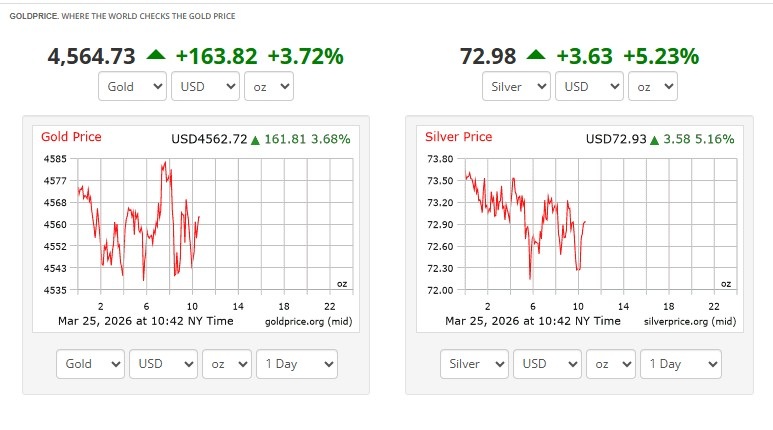
Task: Click the green up arrow beside 4,564.73
Action: pyautogui.click(x=154, y=56)
